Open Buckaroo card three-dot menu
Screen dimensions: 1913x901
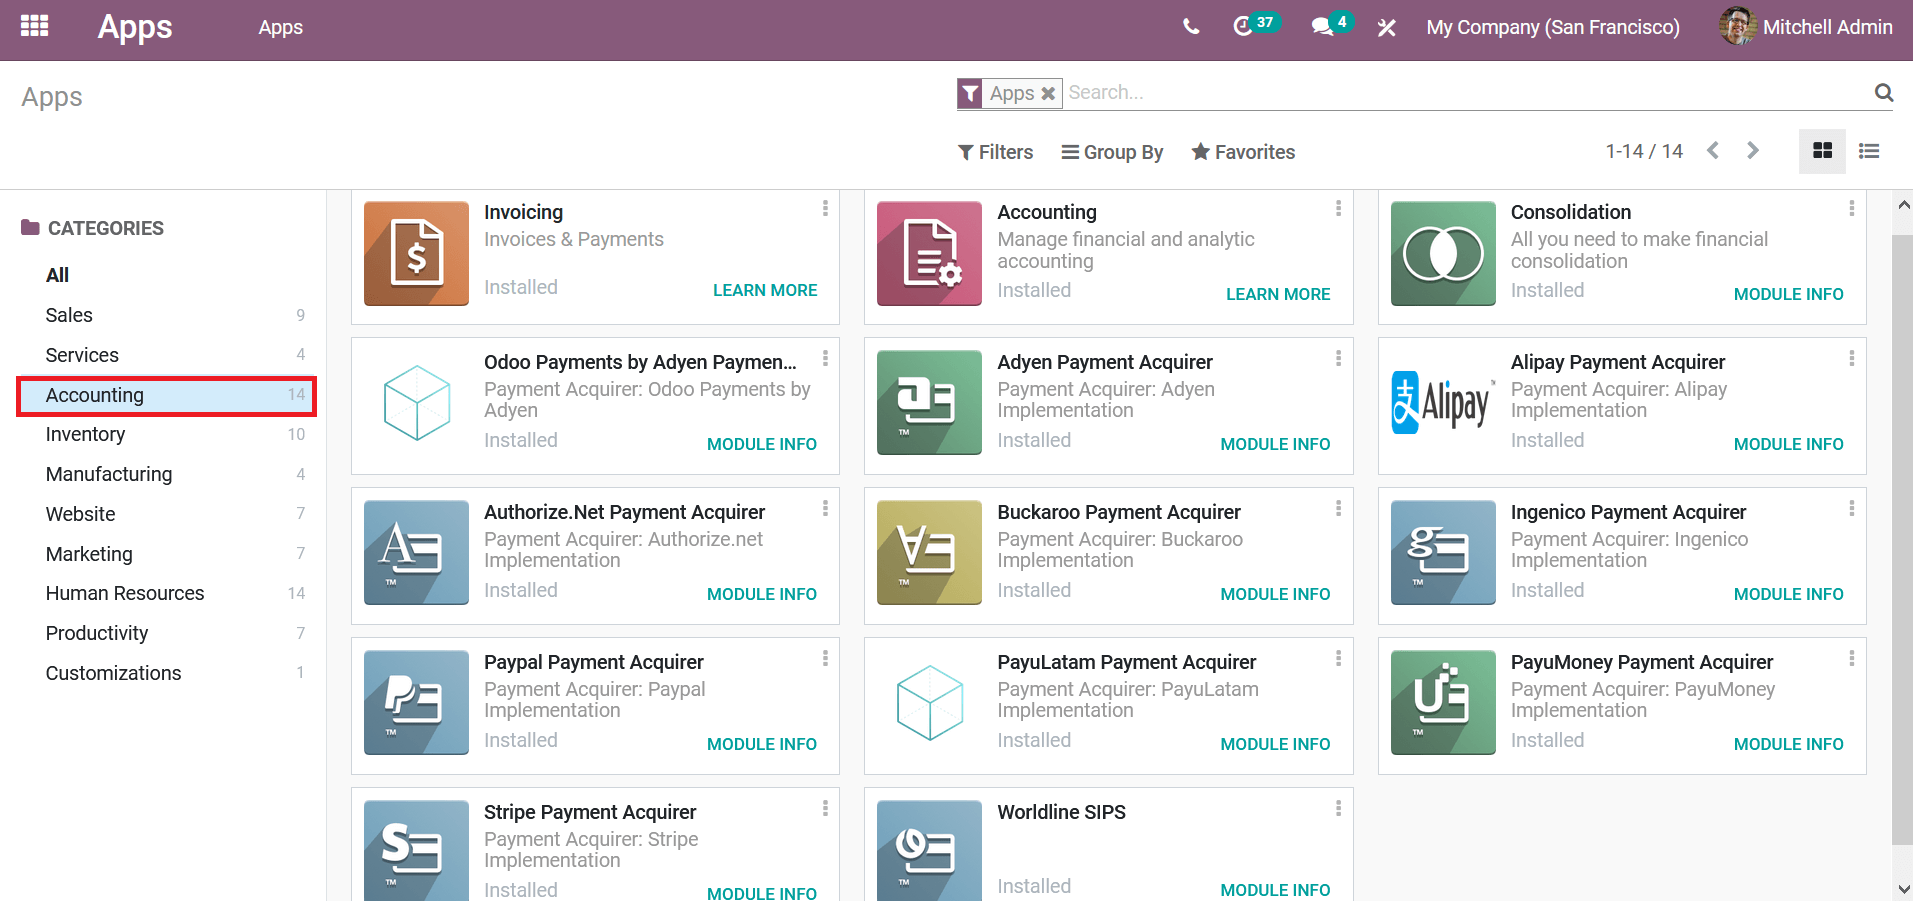pos(1338,508)
